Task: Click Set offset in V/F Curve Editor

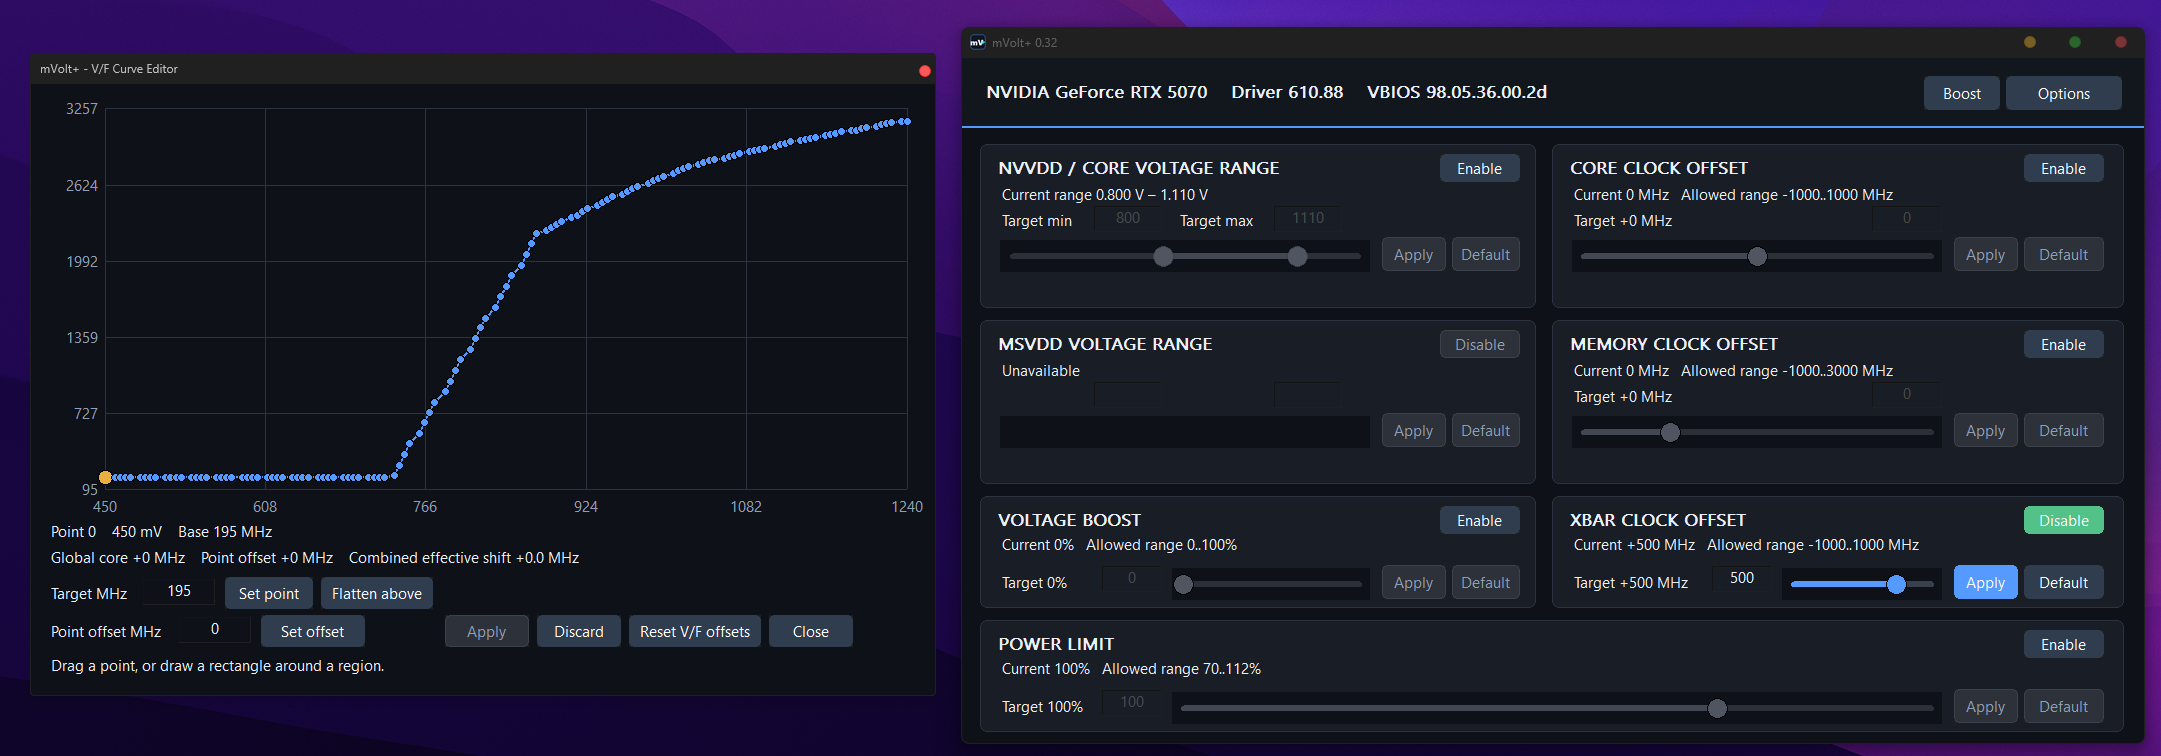Action: [312, 632]
